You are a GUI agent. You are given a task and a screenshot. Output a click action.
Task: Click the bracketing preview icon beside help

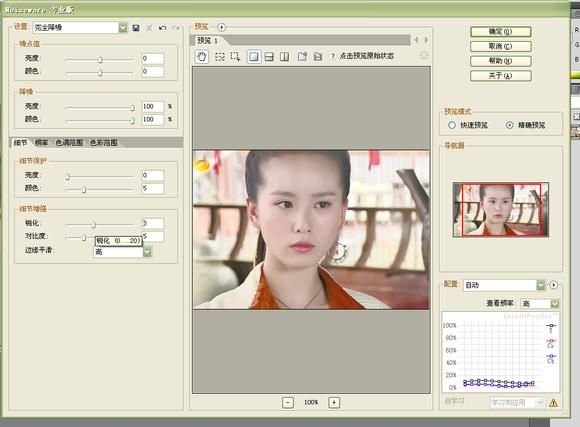pyautogui.click(x=317, y=56)
